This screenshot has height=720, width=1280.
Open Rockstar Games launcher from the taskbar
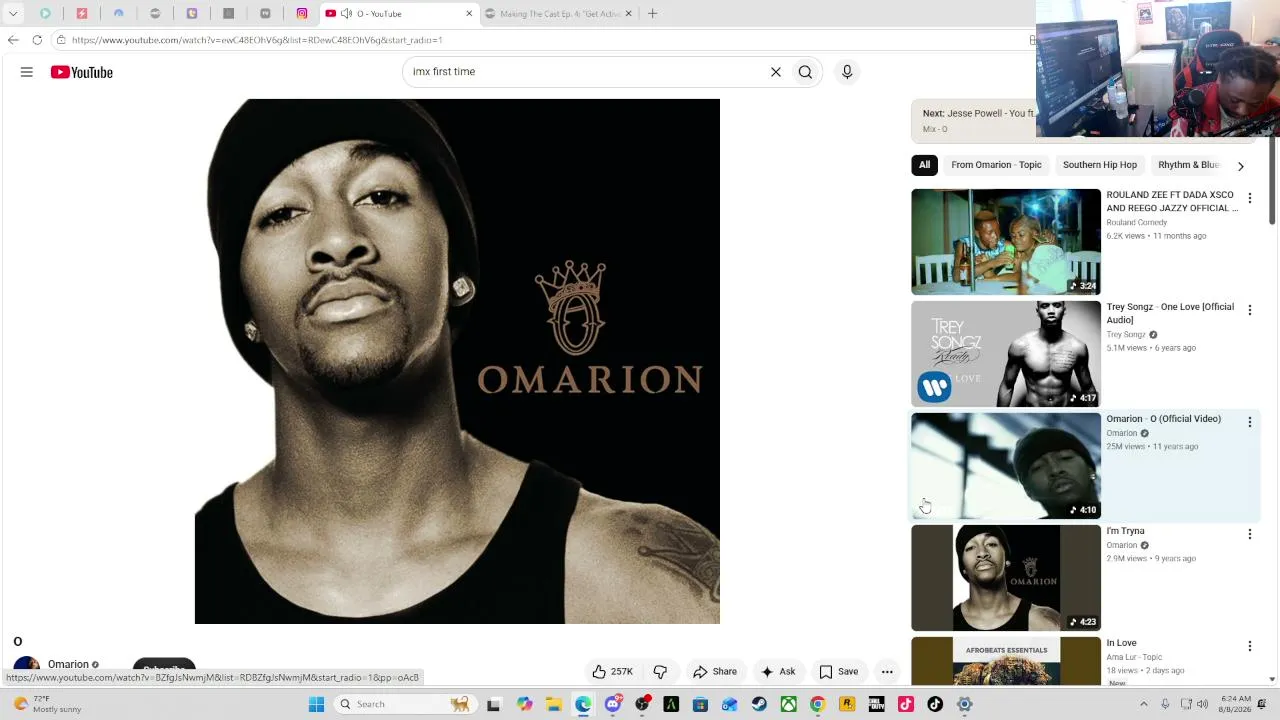[x=847, y=704]
